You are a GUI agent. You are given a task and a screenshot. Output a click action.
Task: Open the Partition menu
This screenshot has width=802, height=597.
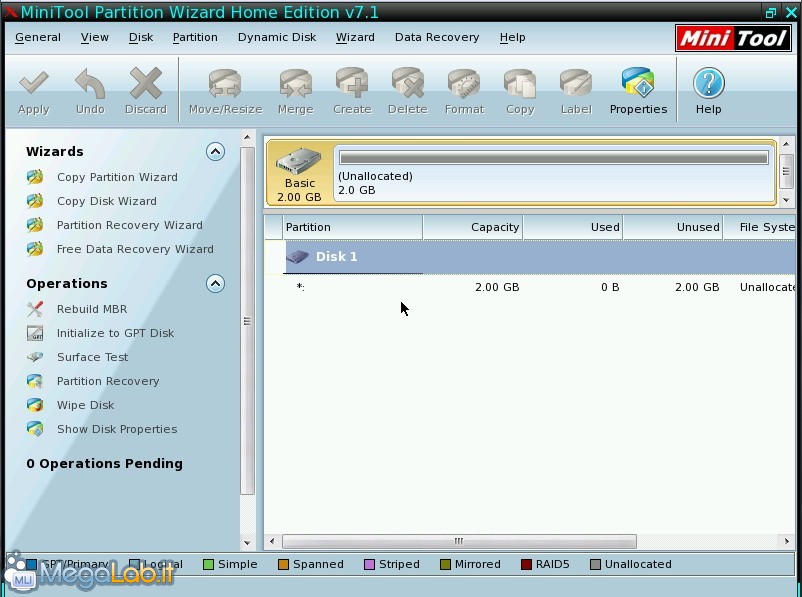pos(195,37)
